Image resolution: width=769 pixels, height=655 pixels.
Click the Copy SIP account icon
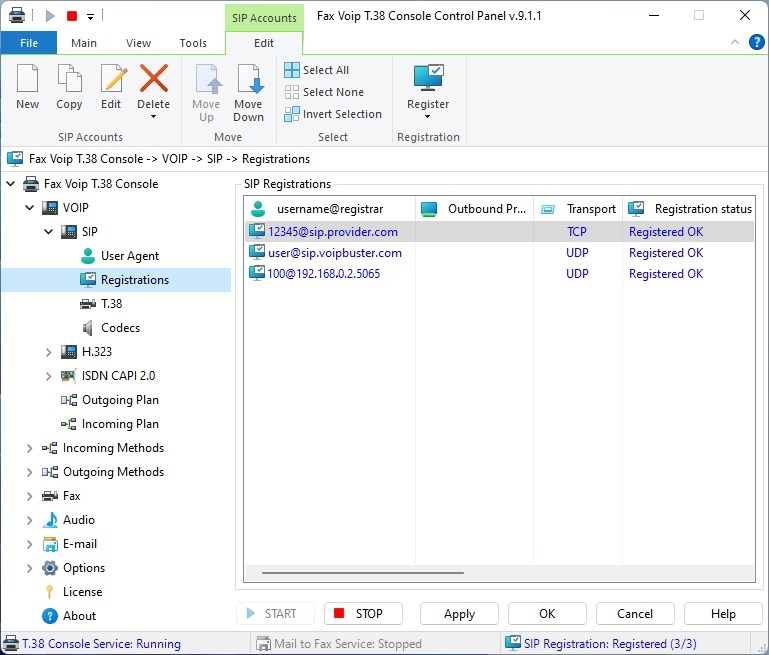pyautogui.click(x=69, y=78)
